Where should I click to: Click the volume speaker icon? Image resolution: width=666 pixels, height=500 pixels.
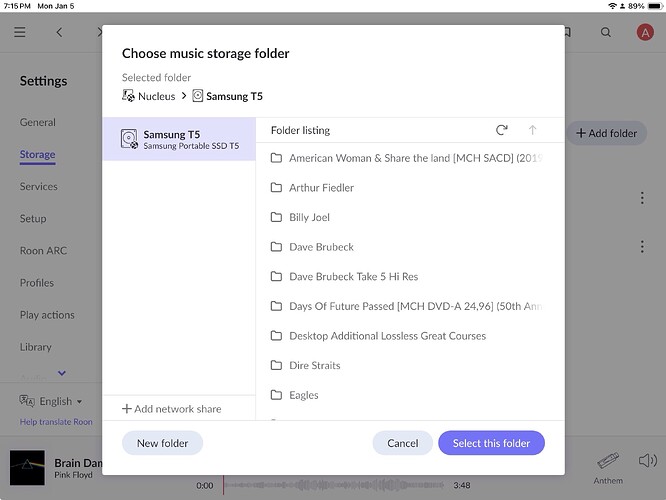click(x=647, y=461)
